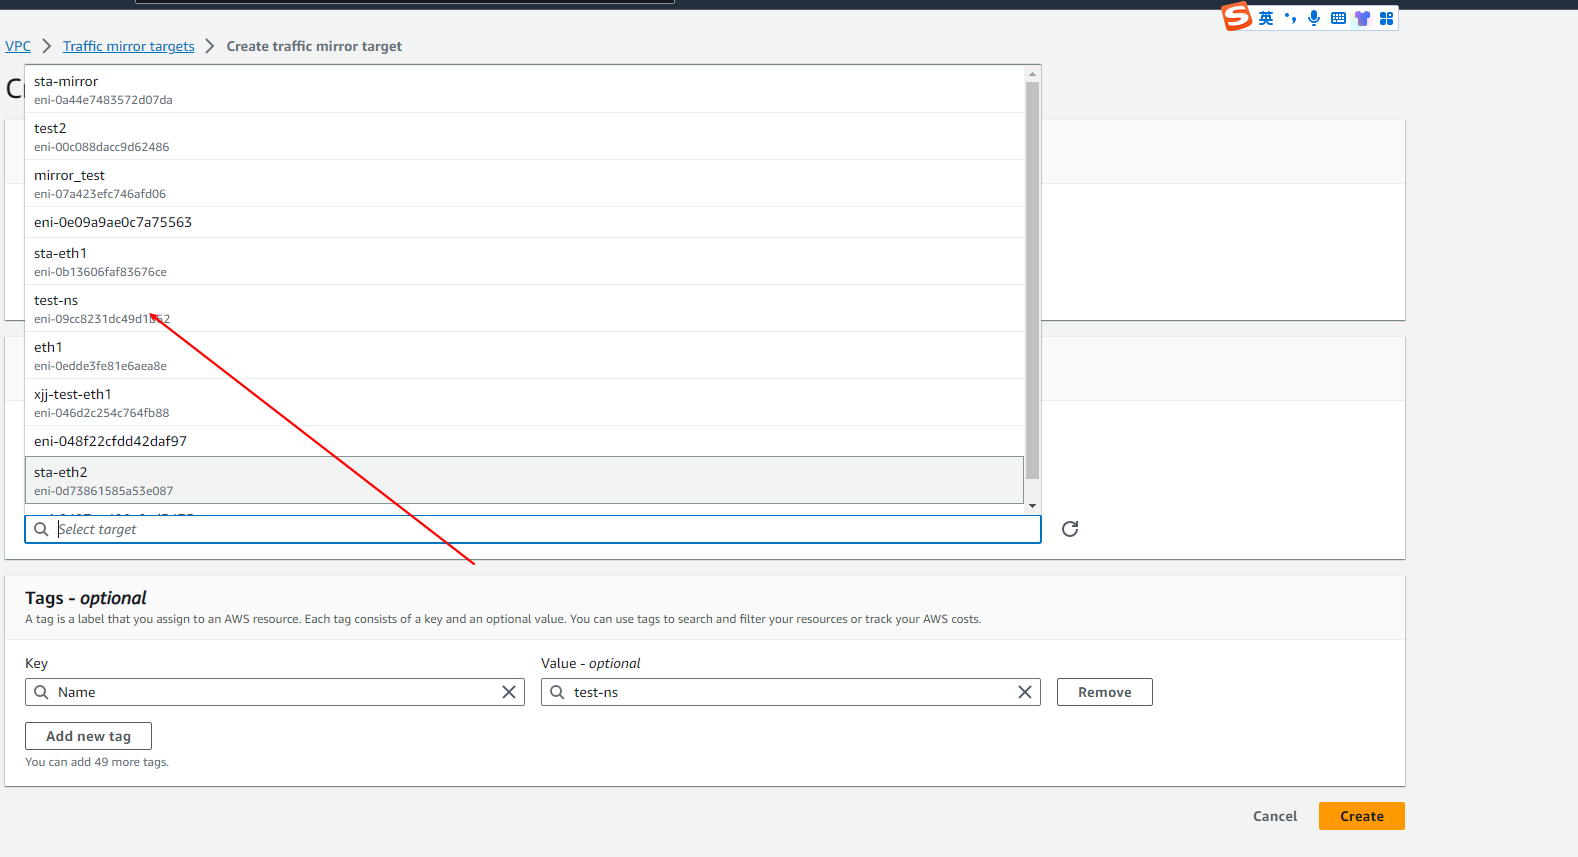Image resolution: width=1578 pixels, height=857 pixels.
Task: Click the scroll-up arrow of target list
Action: point(1033,74)
